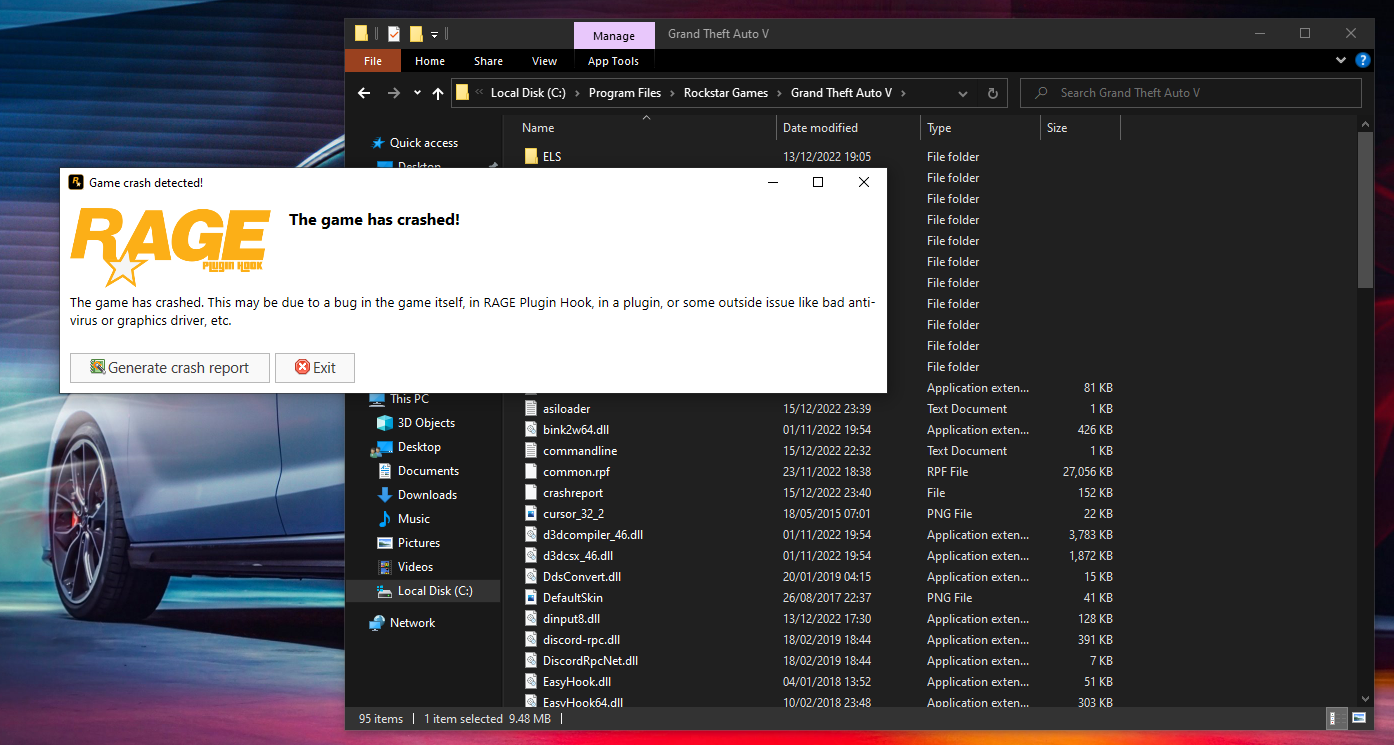Open the address bar history dropdown
The image size is (1394, 745).
(963, 93)
